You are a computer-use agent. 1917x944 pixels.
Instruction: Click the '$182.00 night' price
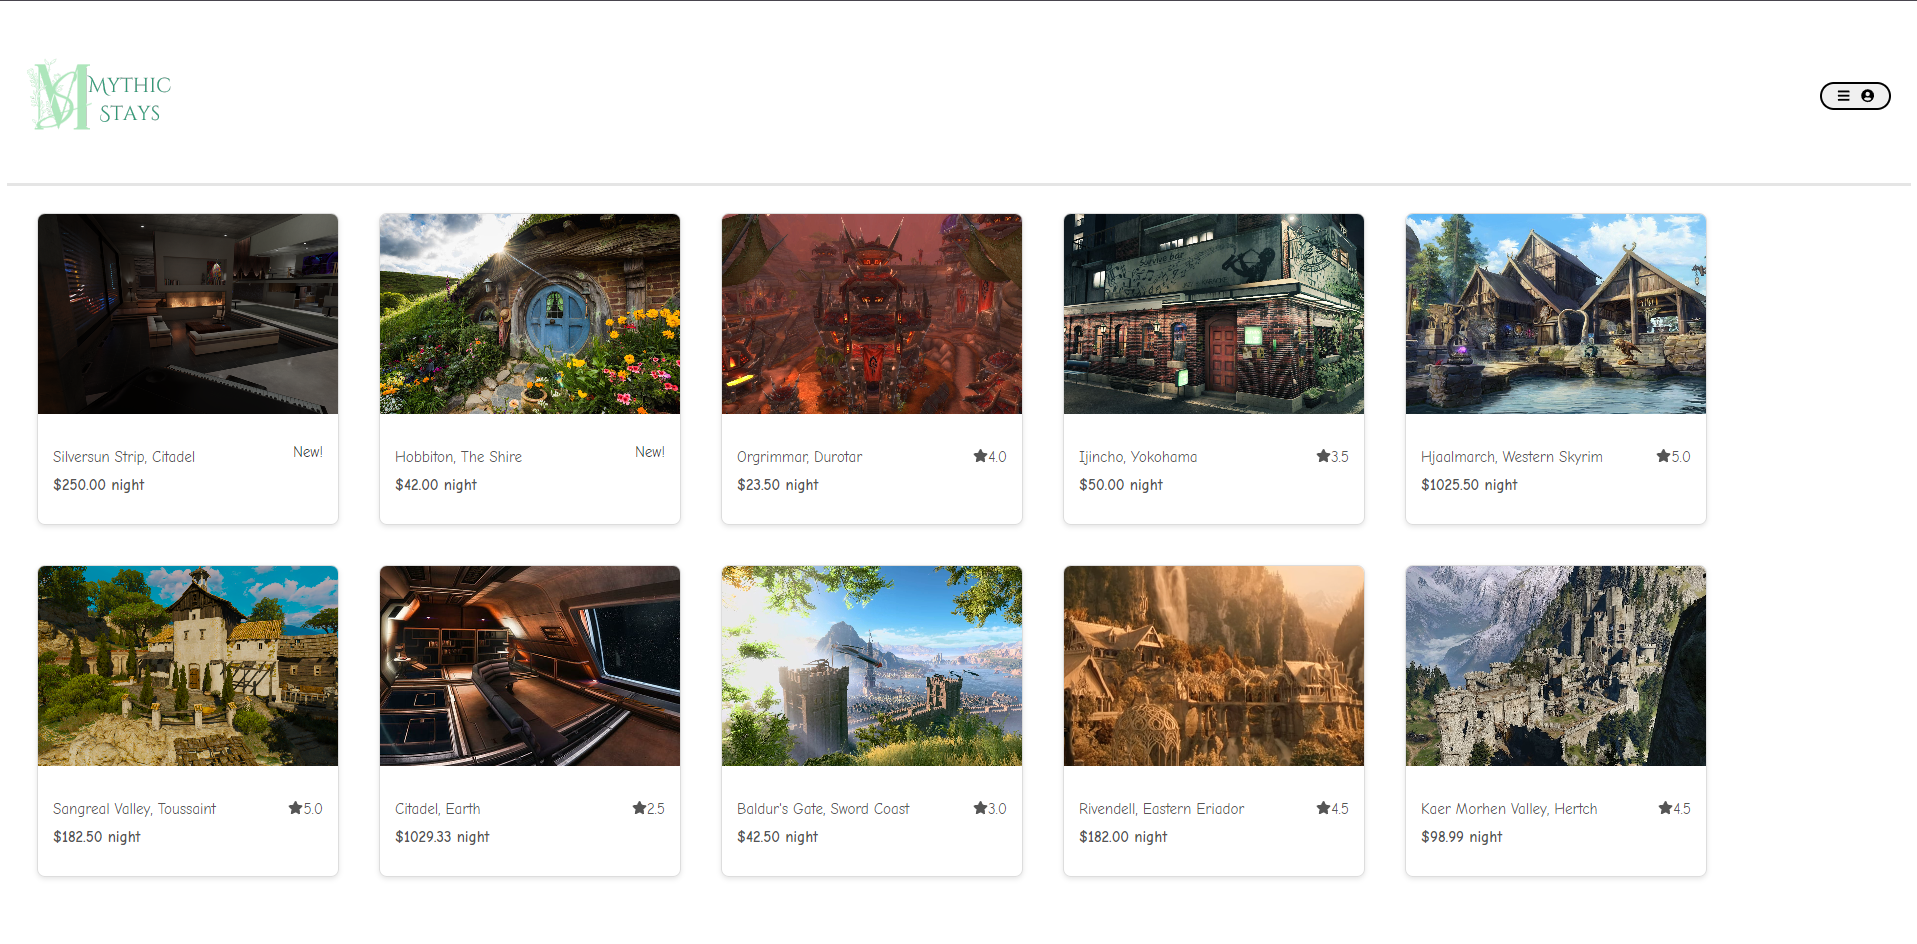tap(1123, 837)
